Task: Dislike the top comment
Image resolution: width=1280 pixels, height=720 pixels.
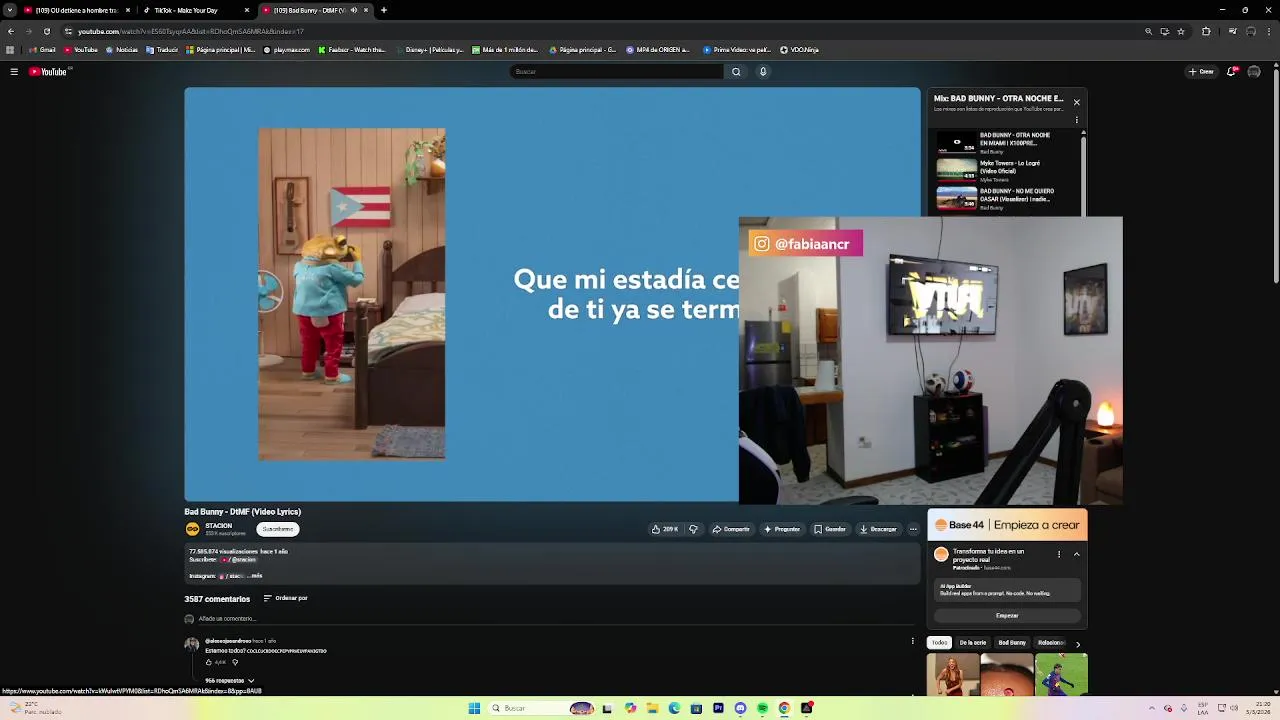Action: tap(235, 662)
